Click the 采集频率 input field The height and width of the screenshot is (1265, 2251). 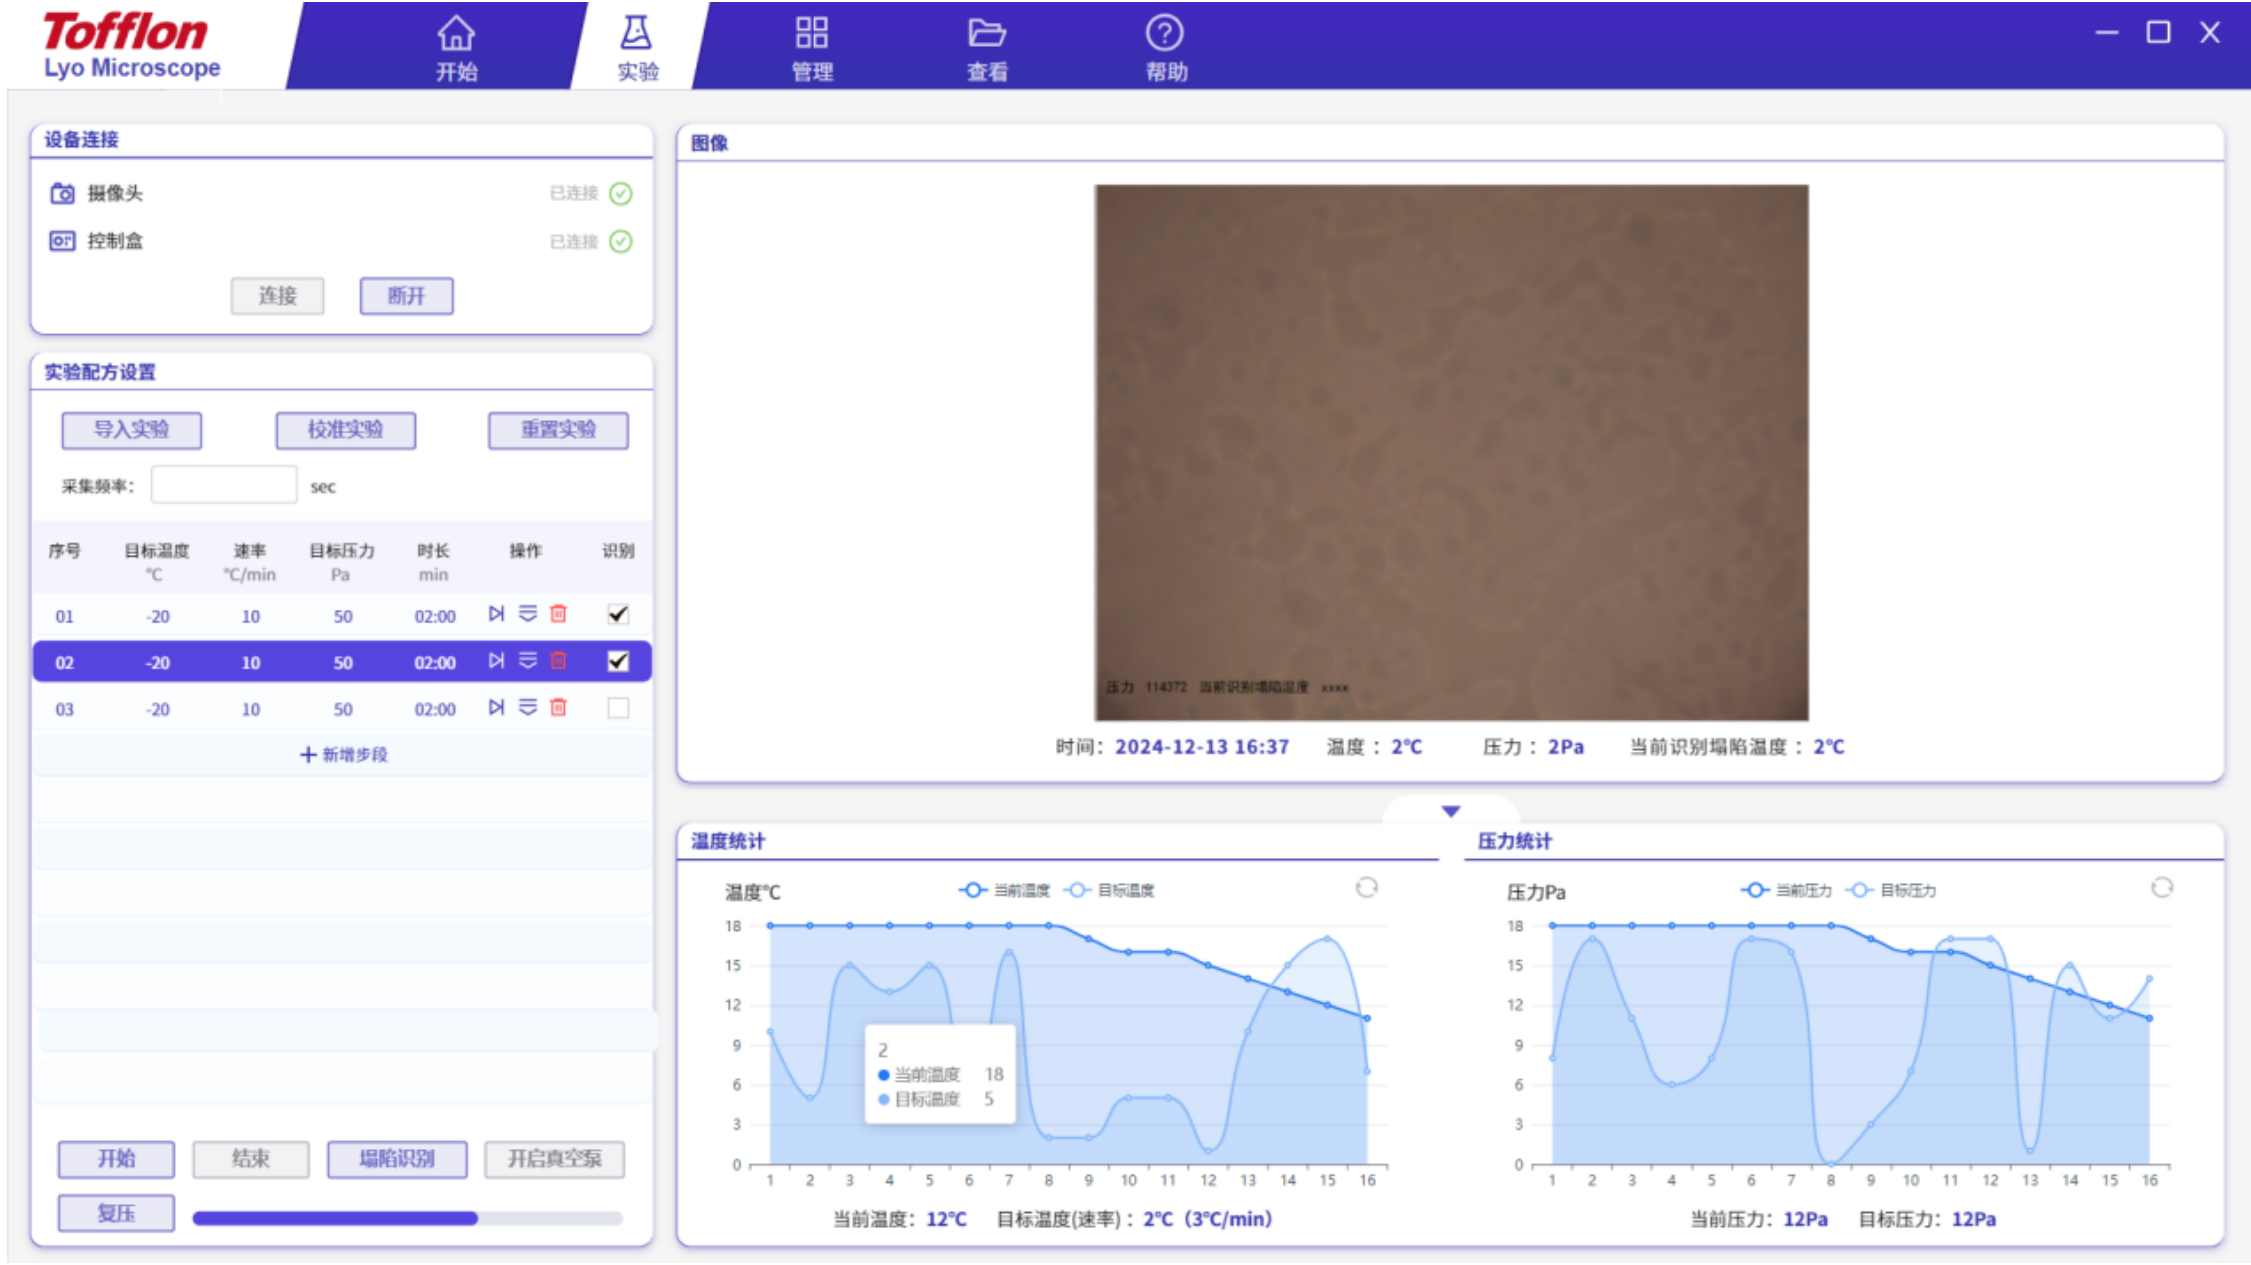tap(224, 486)
